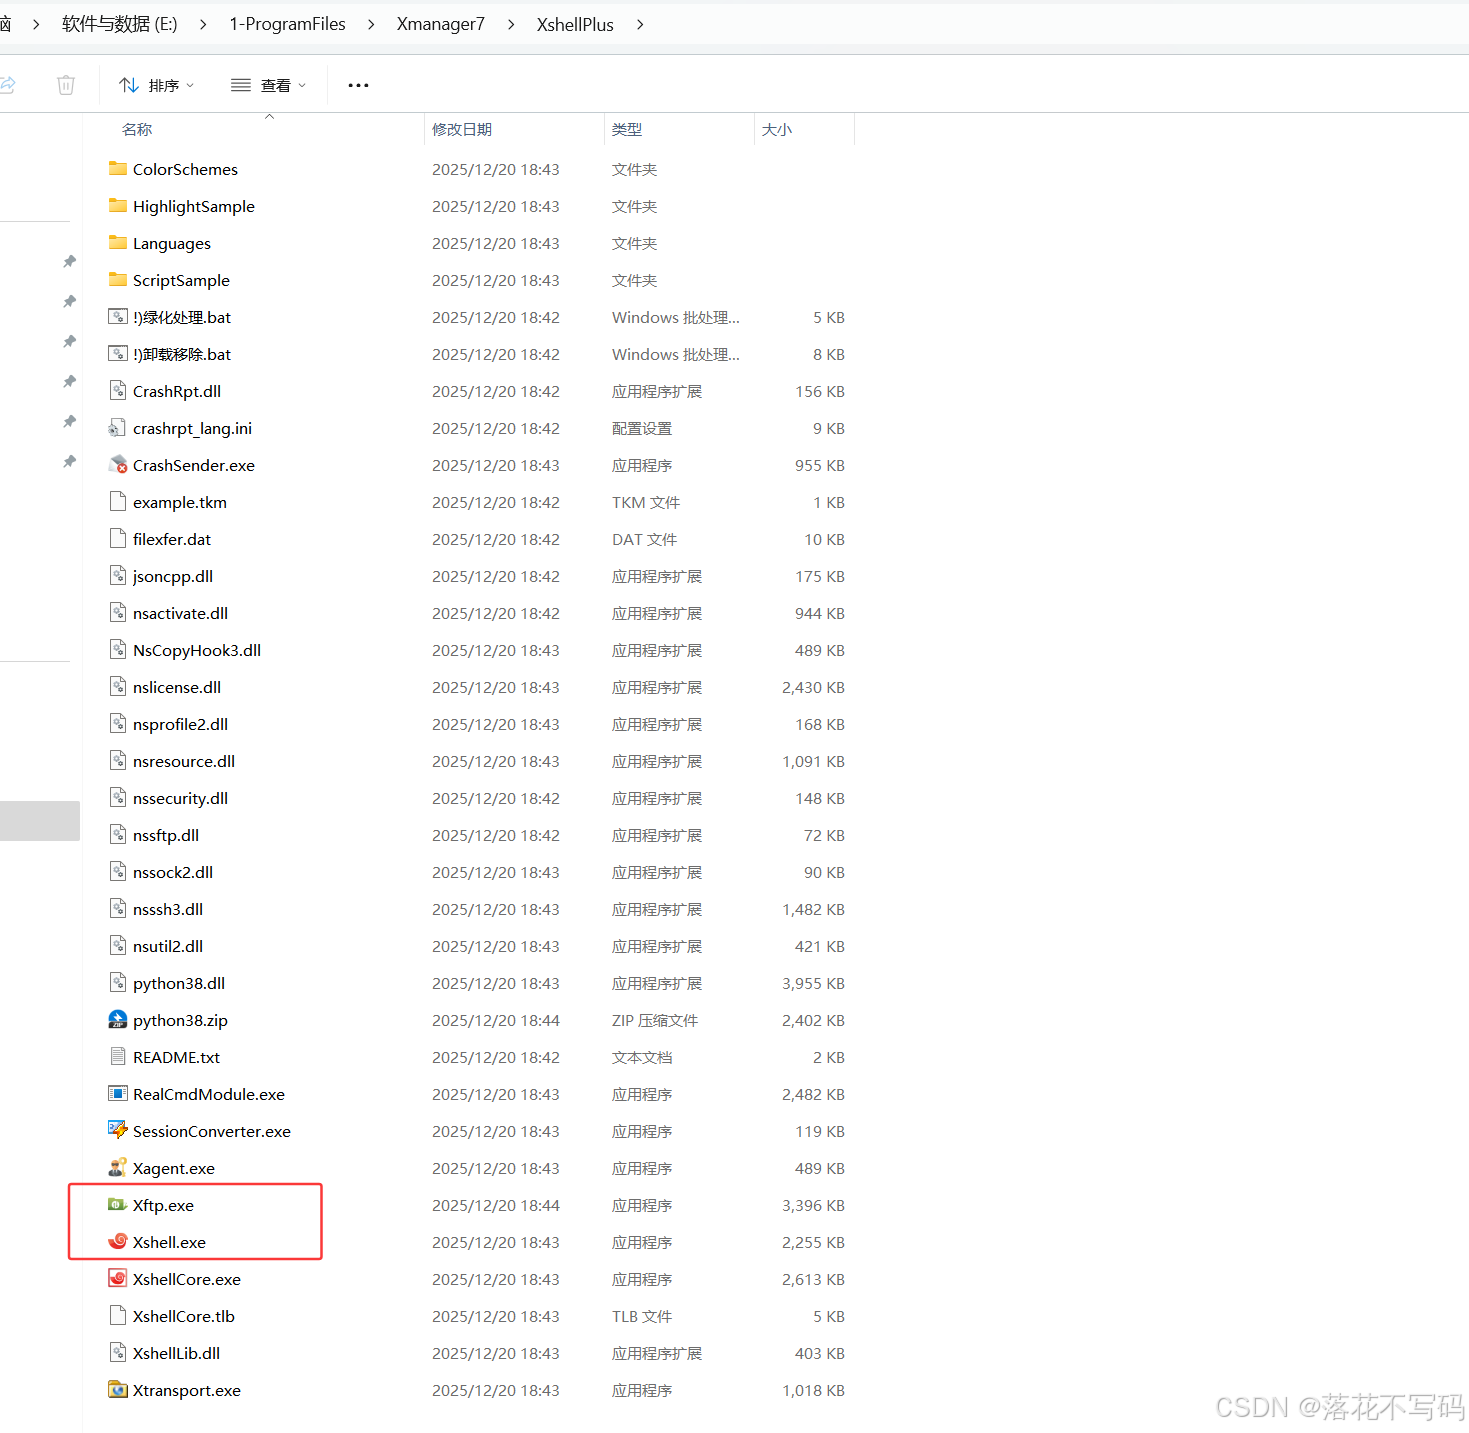Select the file name nsactivate.dll

point(181,613)
